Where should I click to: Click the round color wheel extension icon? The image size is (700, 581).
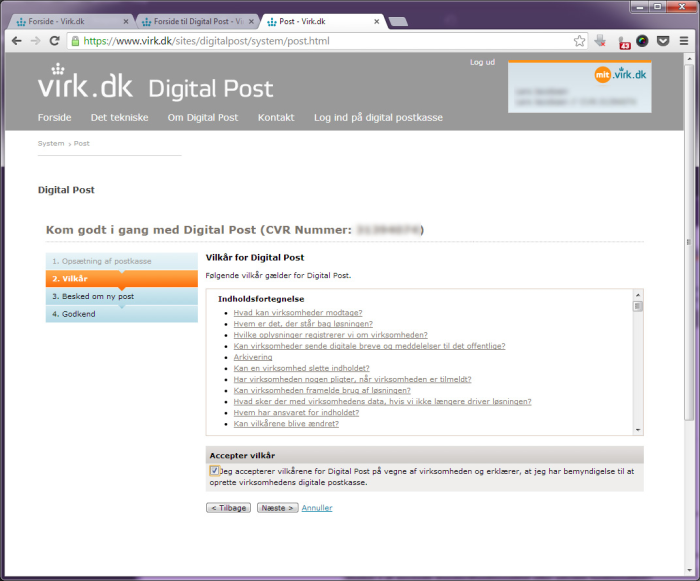click(x=642, y=41)
